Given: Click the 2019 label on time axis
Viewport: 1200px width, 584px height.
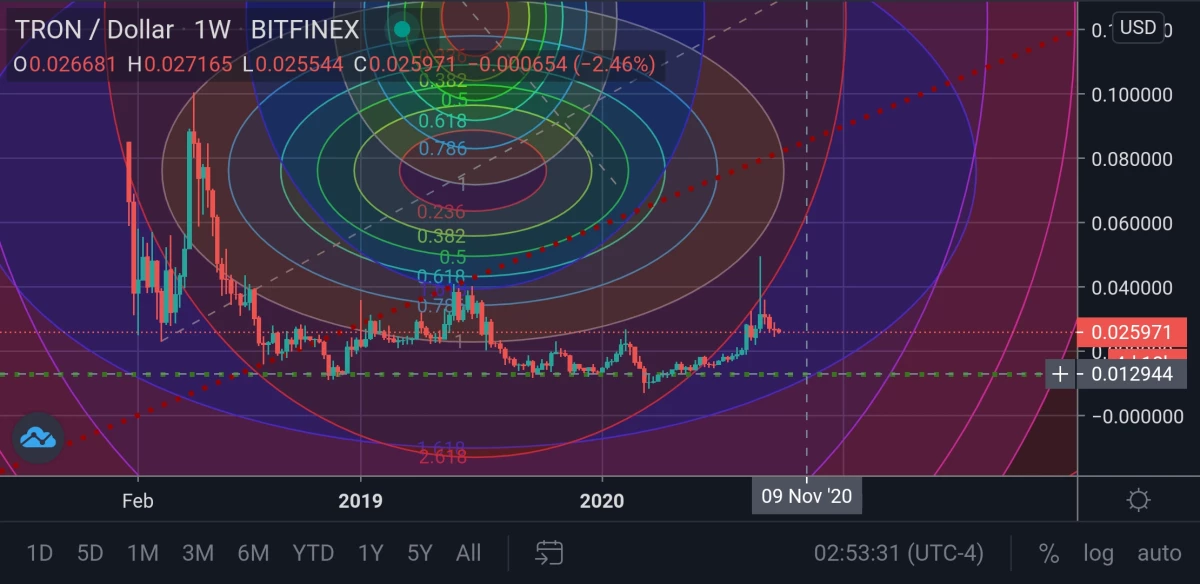Looking at the screenshot, I should coord(360,500).
